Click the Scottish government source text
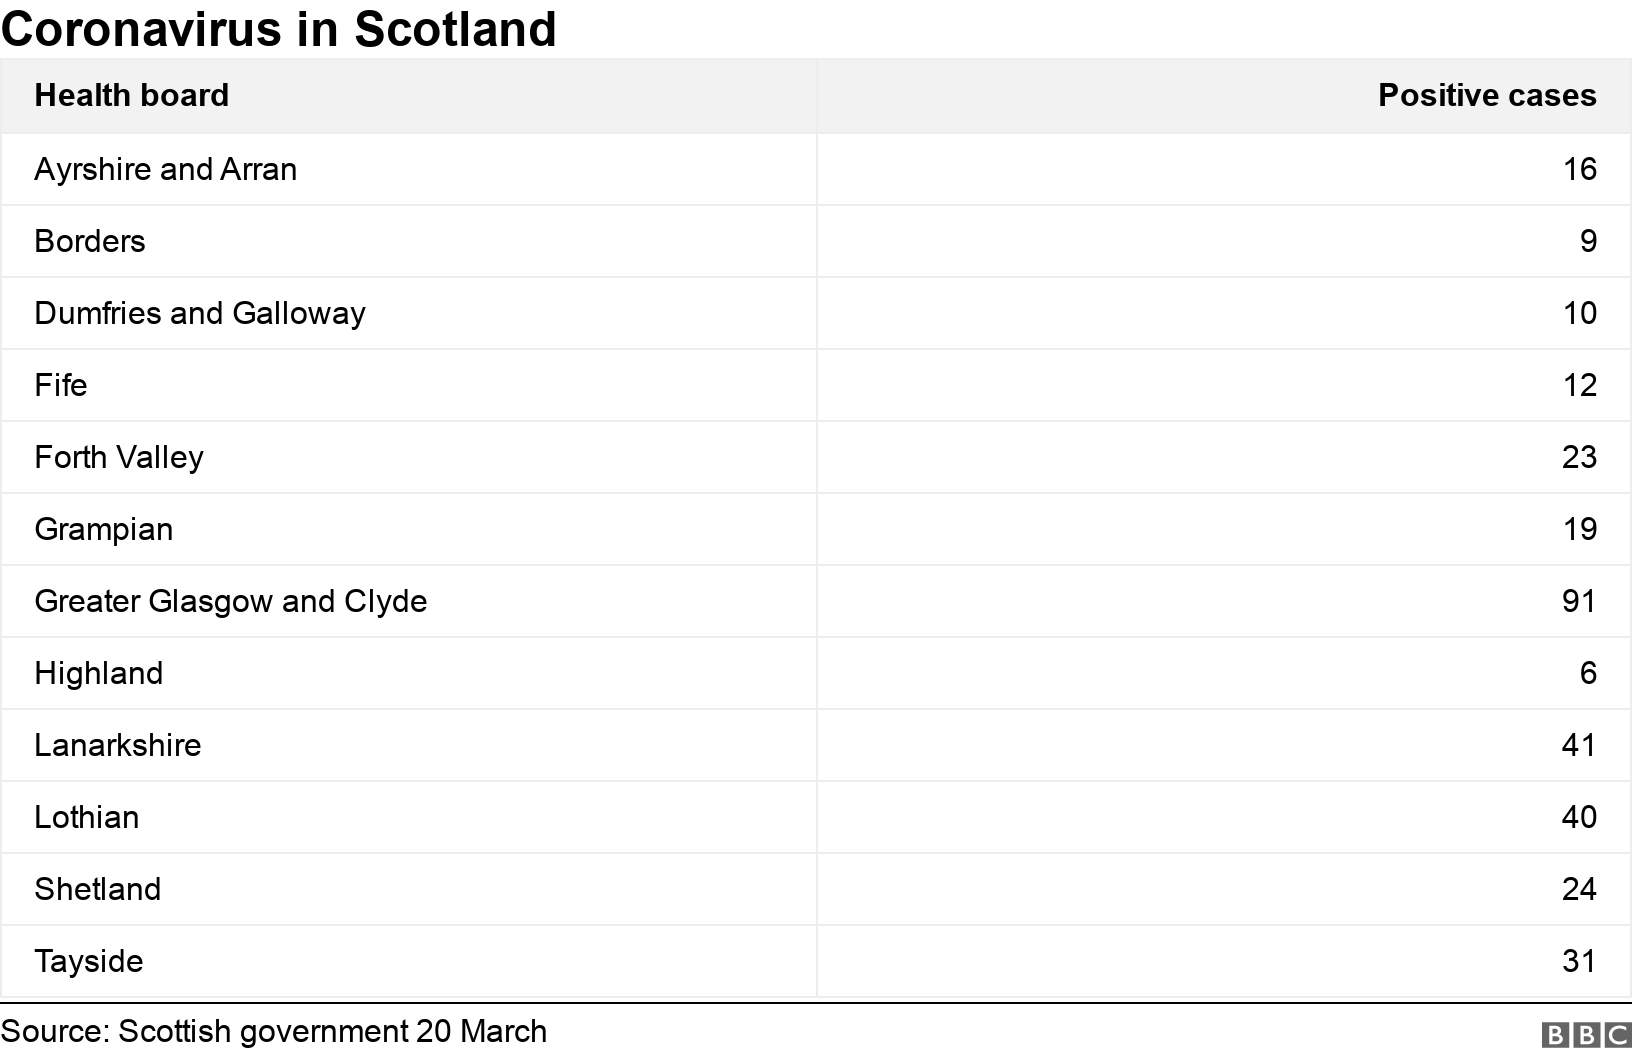This screenshot has width=1632, height=1058. pyautogui.click(x=274, y=1031)
